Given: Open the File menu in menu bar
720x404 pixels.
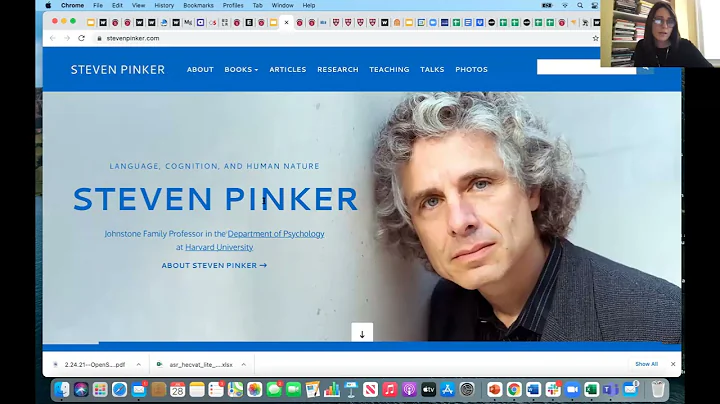Looking at the screenshot, I should 98,6.
